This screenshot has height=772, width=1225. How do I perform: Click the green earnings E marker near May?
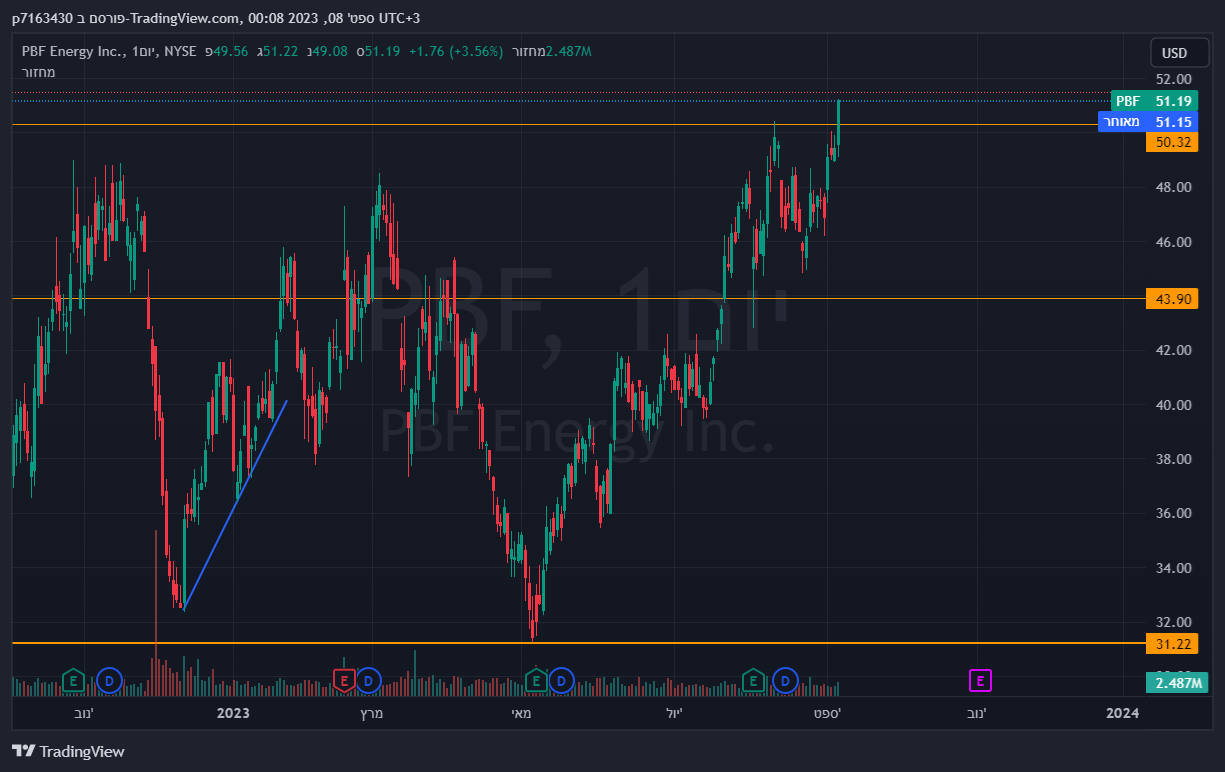pyautogui.click(x=536, y=681)
